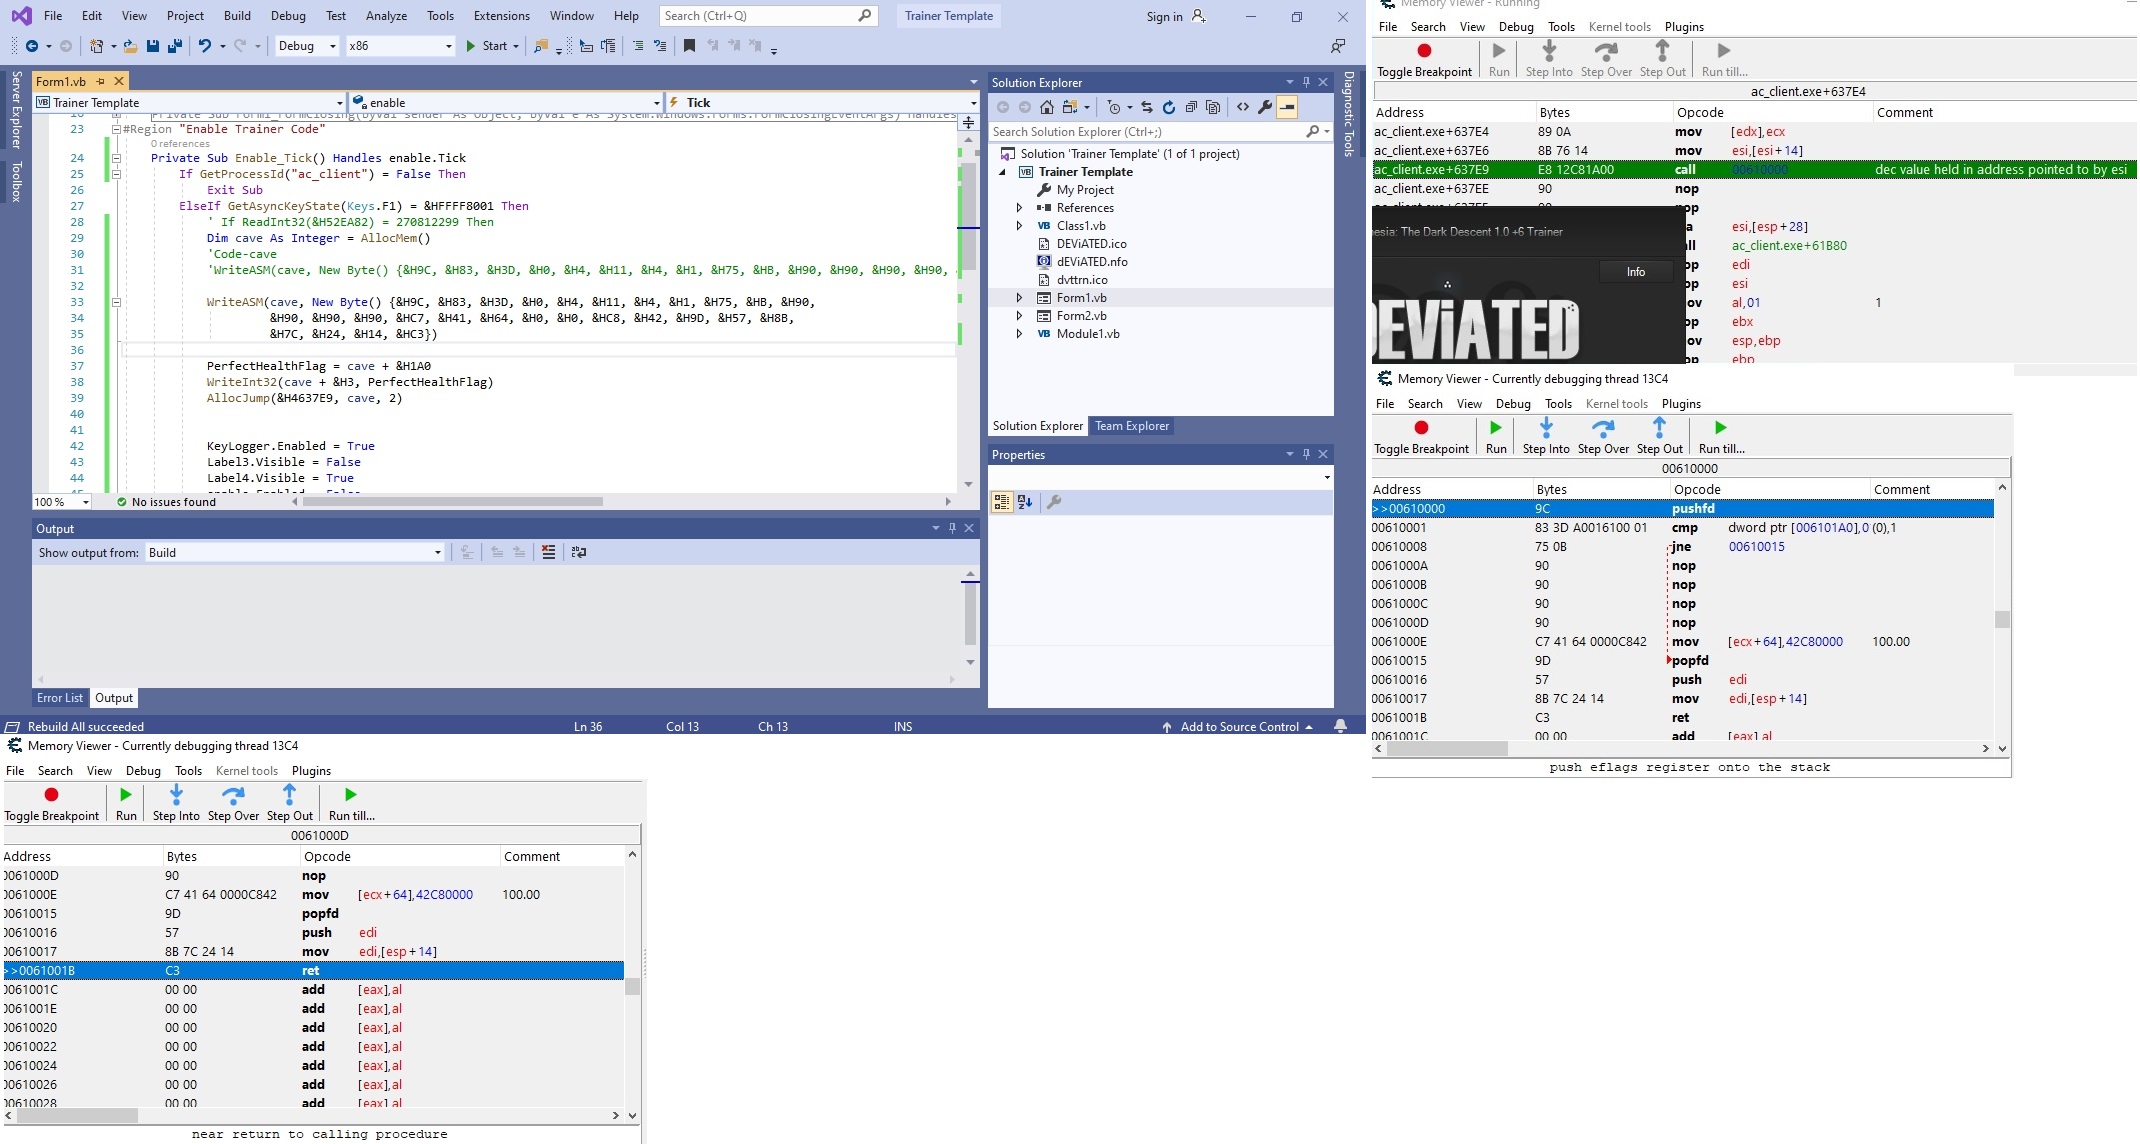Click Step Over in bottom-left Memory Viewer
This screenshot has height=1144, width=2140.
pyautogui.click(x=233, y=803)
